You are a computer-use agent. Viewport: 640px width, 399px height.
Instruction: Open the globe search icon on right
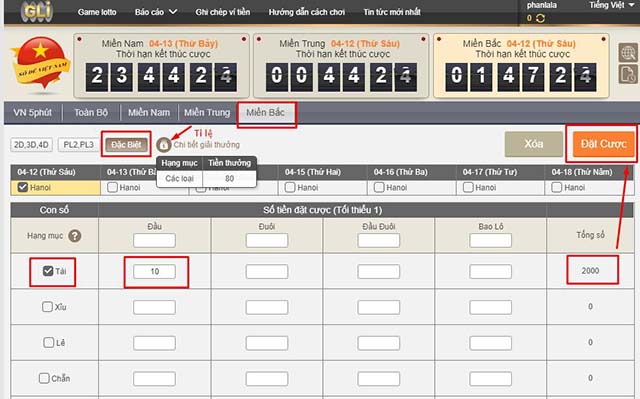coord(628,53)
